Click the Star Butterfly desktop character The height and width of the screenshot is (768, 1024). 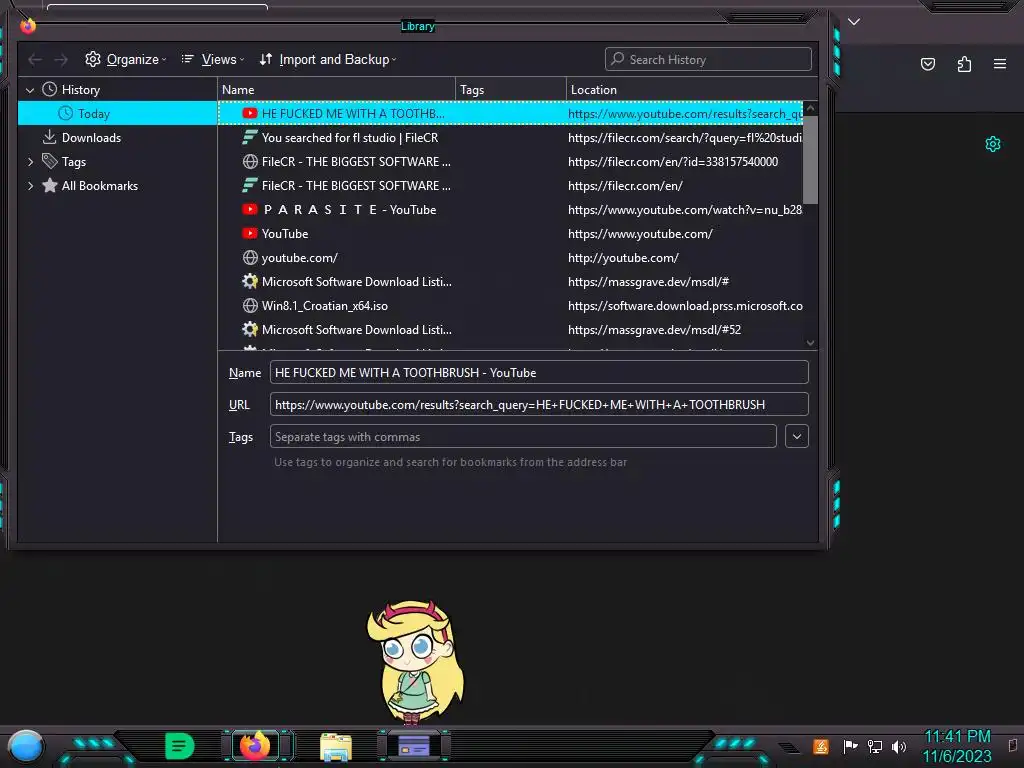click(415, 663)
